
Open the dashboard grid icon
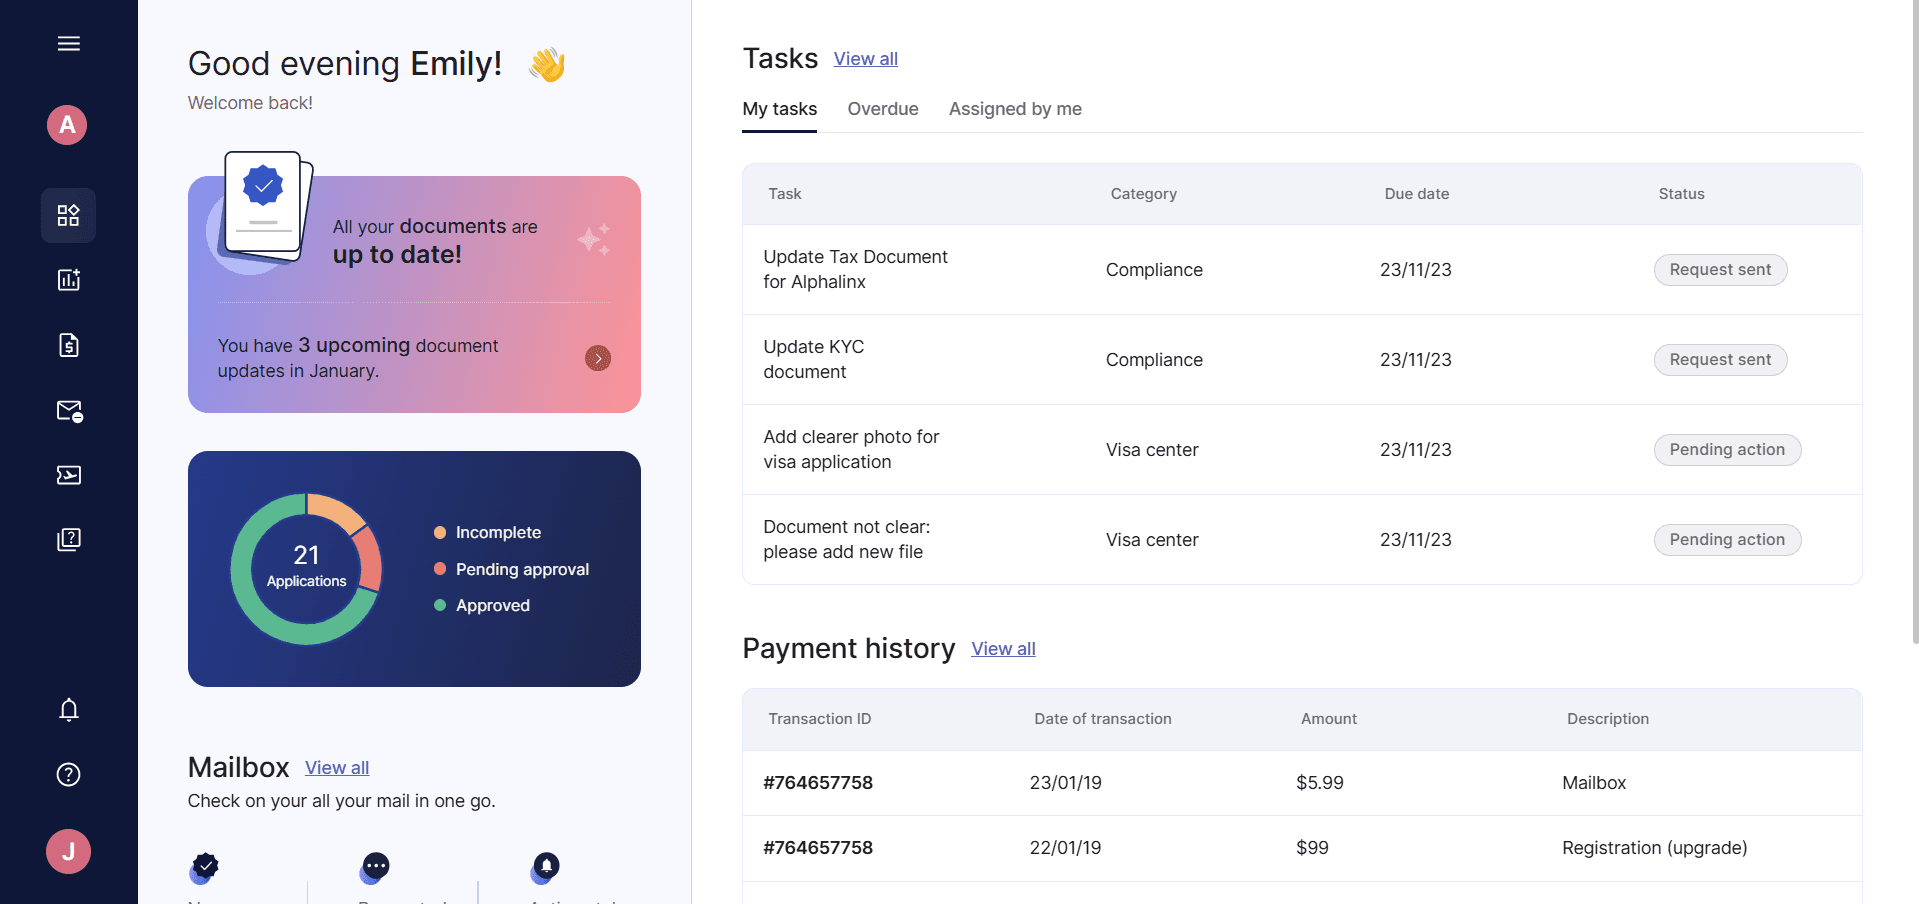pyautogui.click(x=68, y=215)
